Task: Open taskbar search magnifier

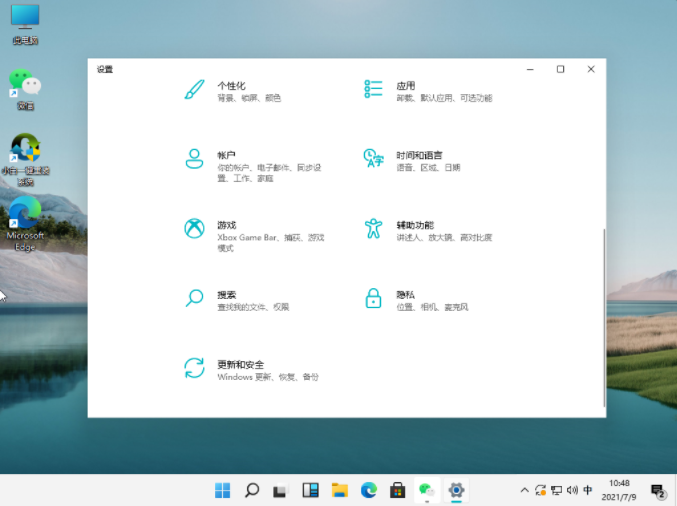Action: point(252,490)
